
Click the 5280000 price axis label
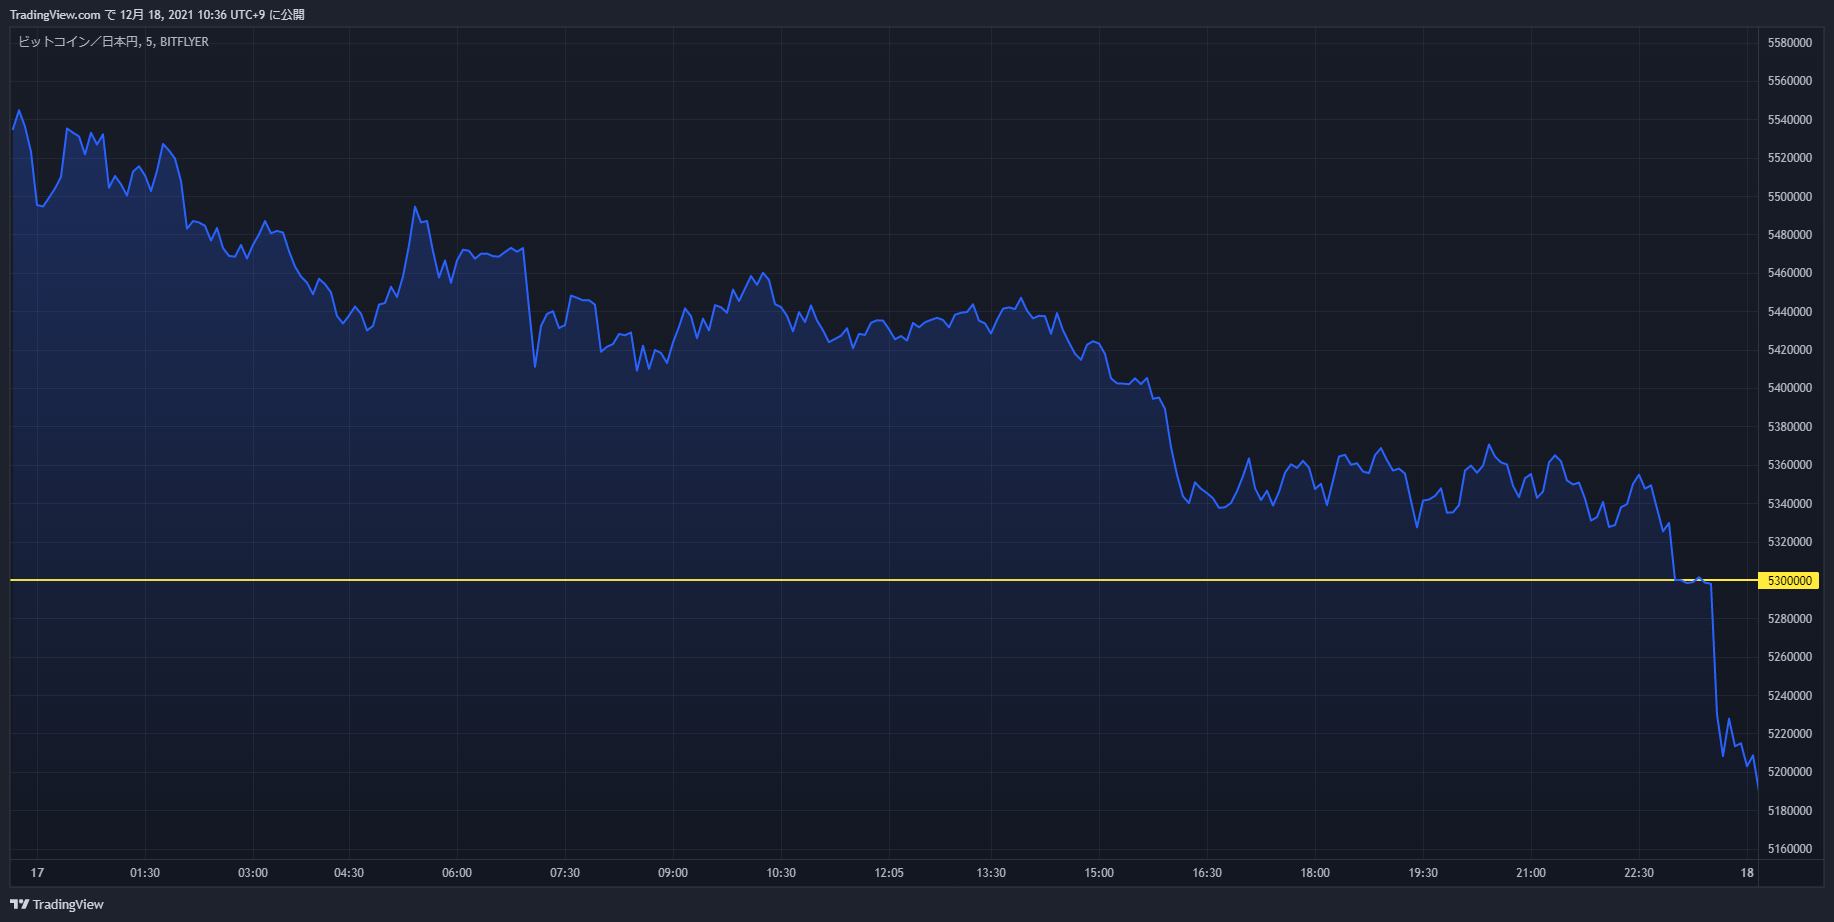click(x=1790, y=619)
